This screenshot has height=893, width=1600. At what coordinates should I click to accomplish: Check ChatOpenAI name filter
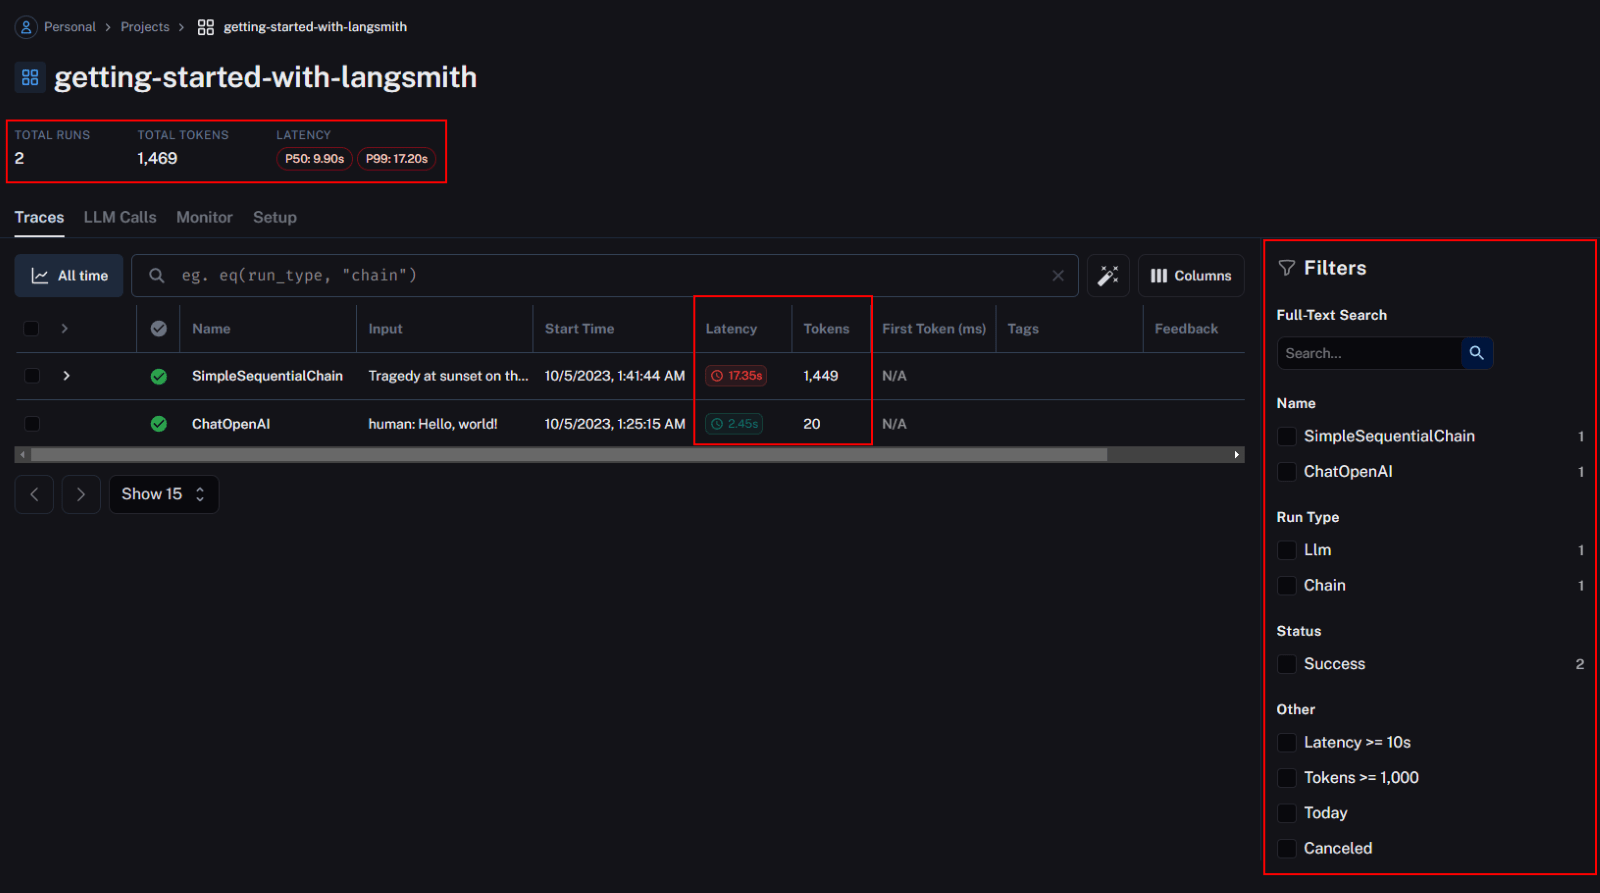pyautogui.click(x=1287, y=472)
